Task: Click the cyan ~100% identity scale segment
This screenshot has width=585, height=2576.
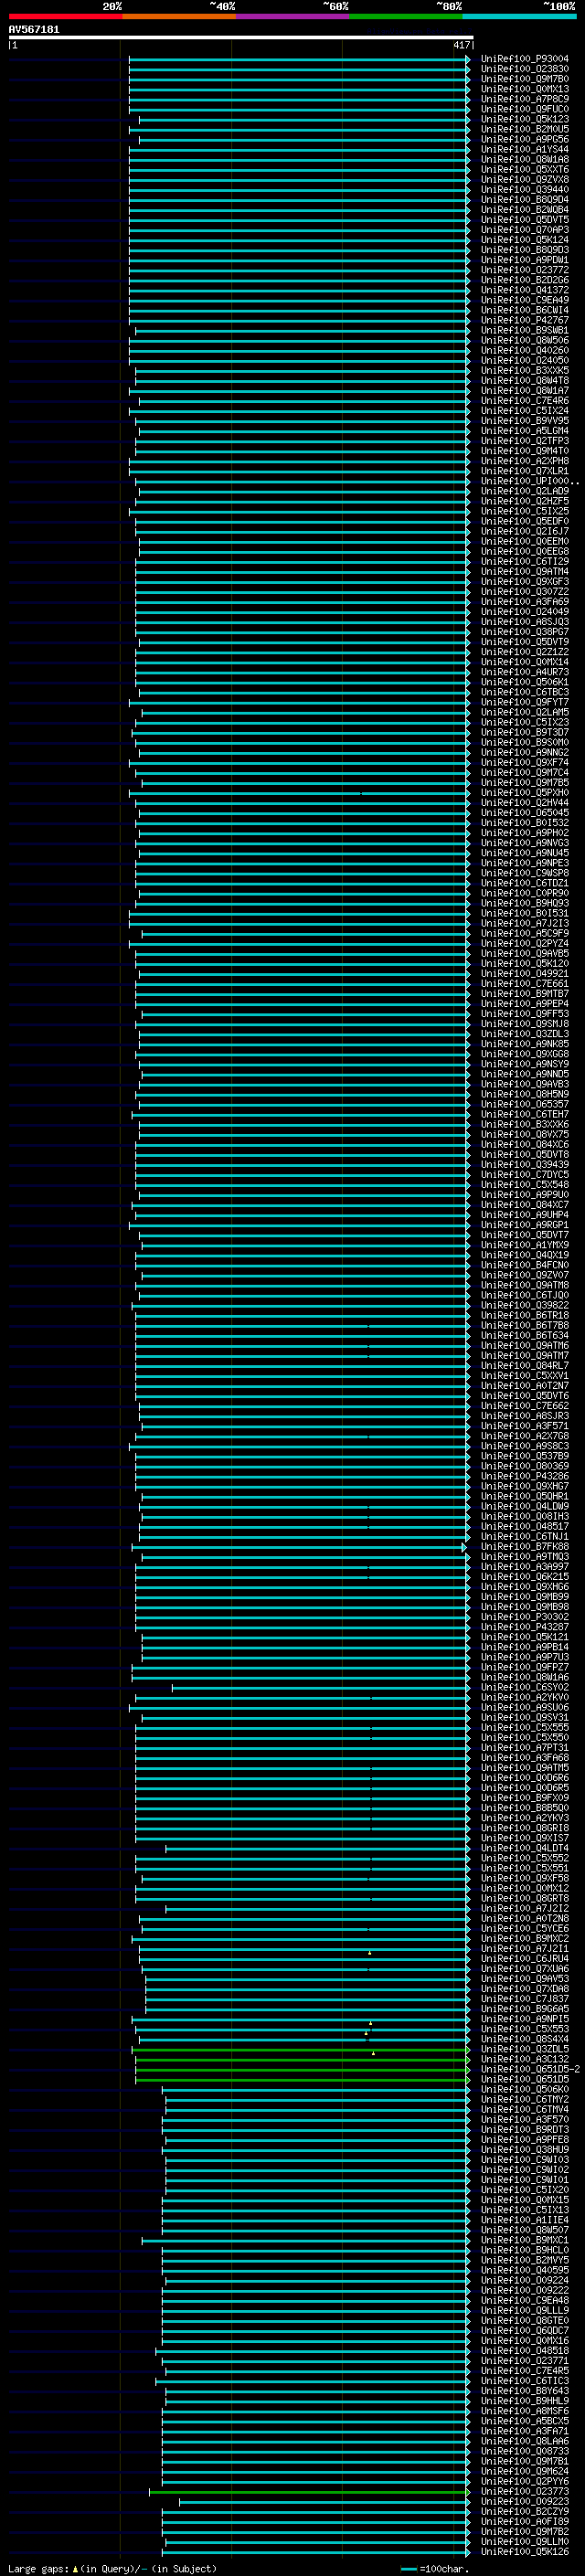Action: (518, 16)
